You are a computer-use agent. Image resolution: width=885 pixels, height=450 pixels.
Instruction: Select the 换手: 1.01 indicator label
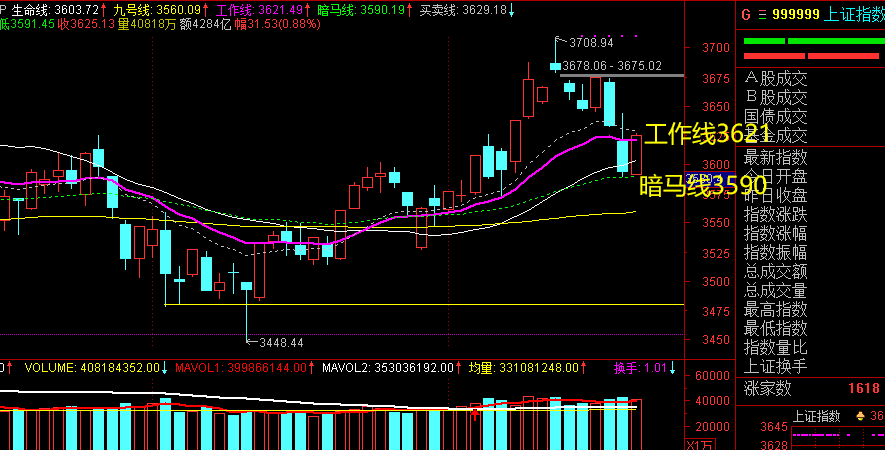click(641, 368)
